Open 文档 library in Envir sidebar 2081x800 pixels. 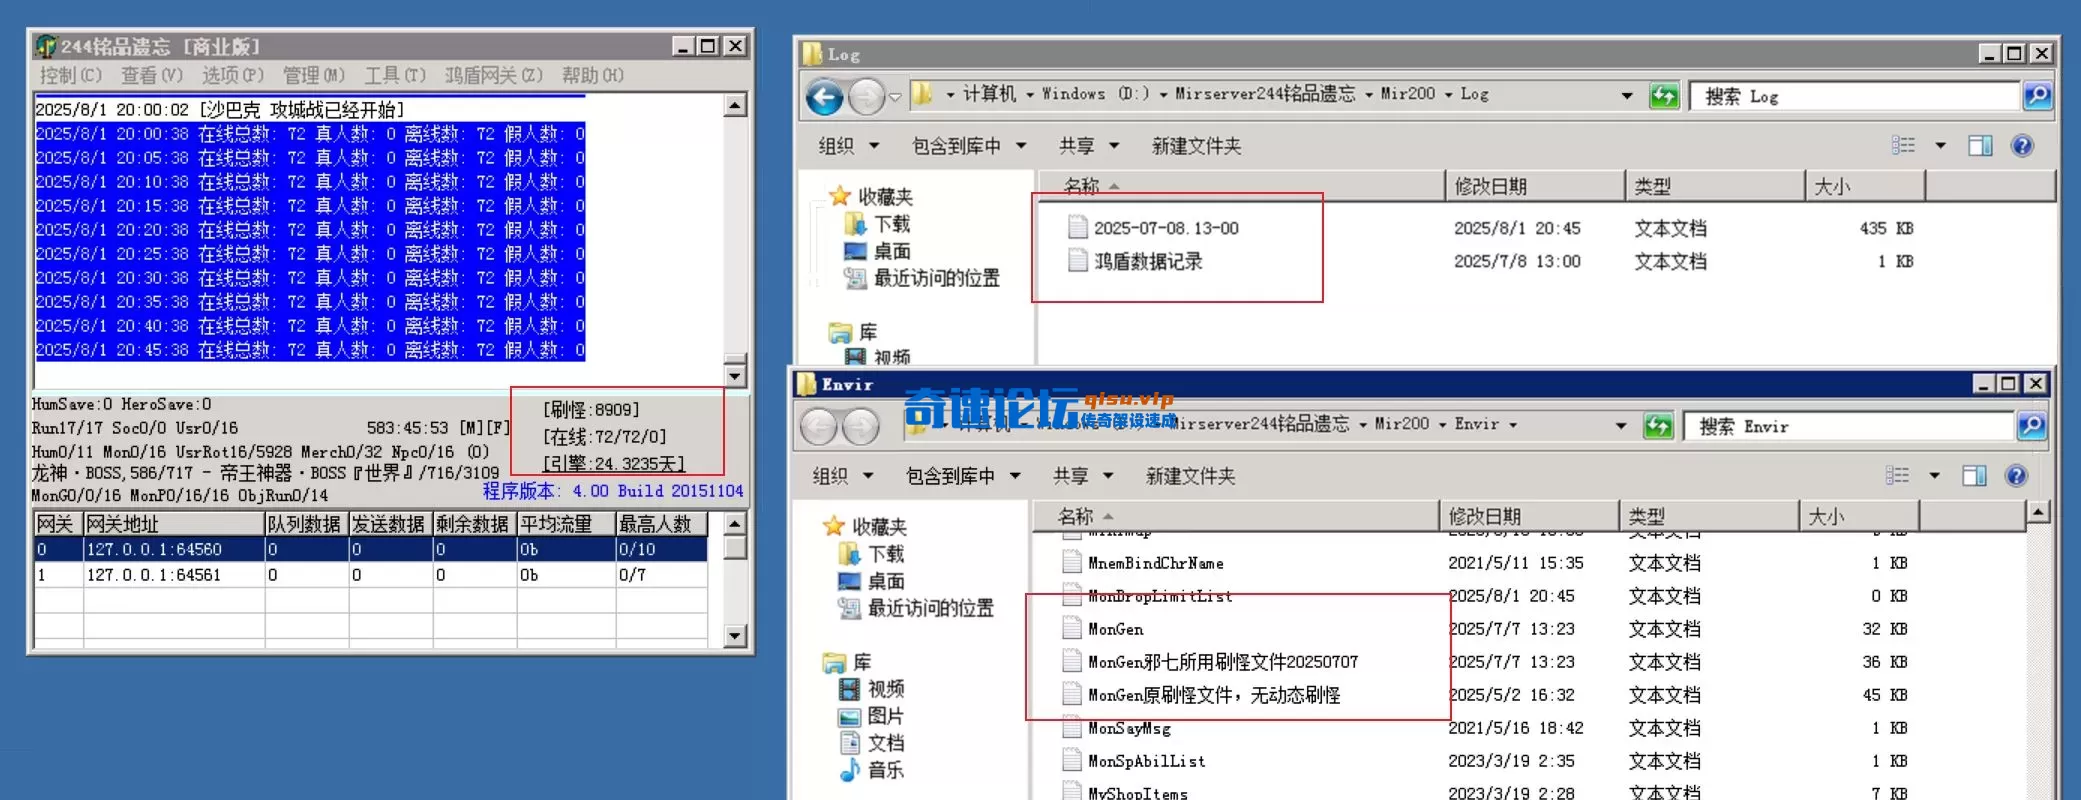(872, 743)
